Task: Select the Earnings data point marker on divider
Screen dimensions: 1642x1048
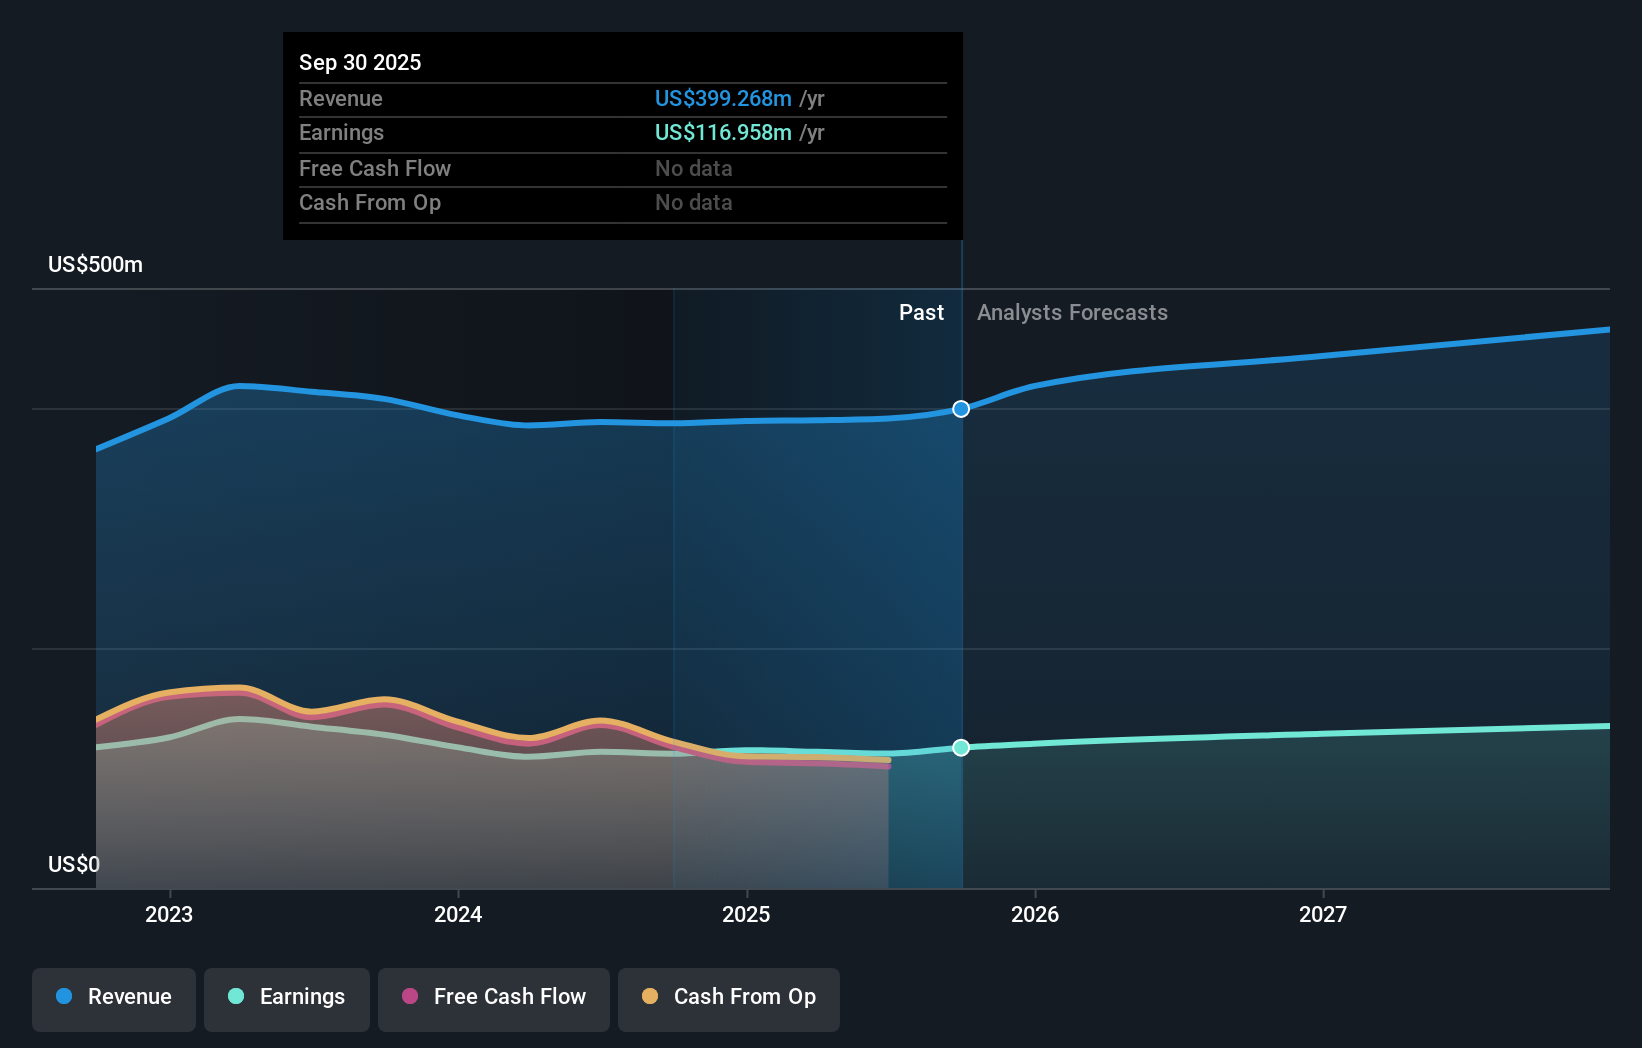Action: click(960, 747)
